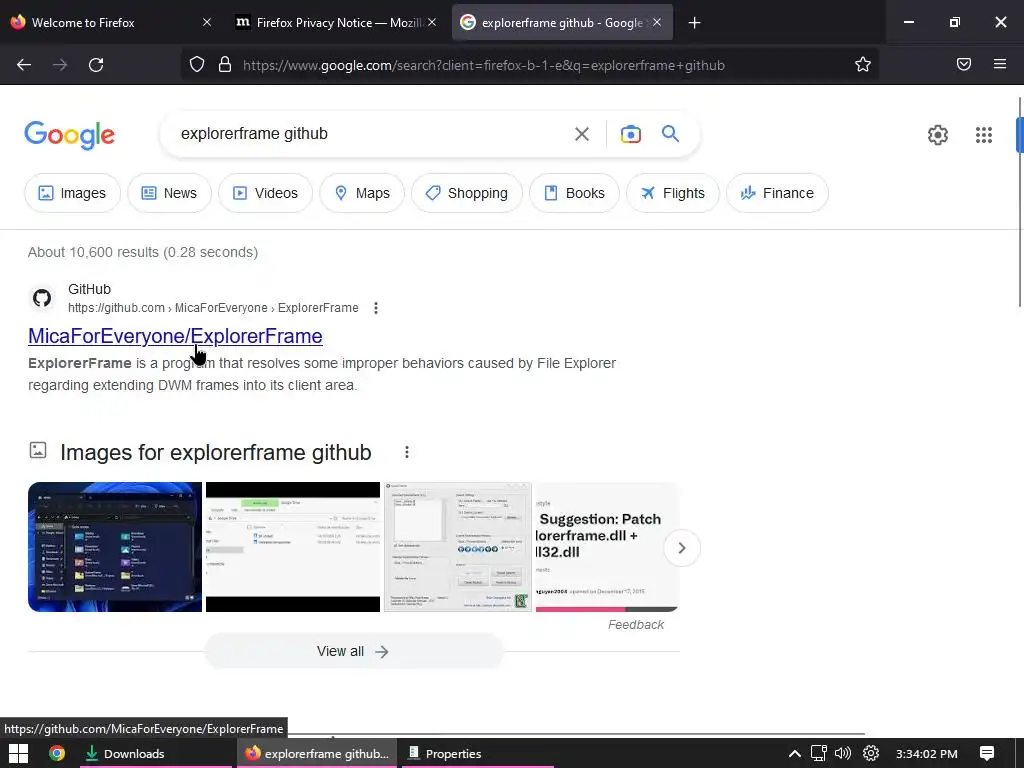Search by image with the camera icon
Image resolution: width=1024 pixels, height=768 pixels.
(630, 134)
